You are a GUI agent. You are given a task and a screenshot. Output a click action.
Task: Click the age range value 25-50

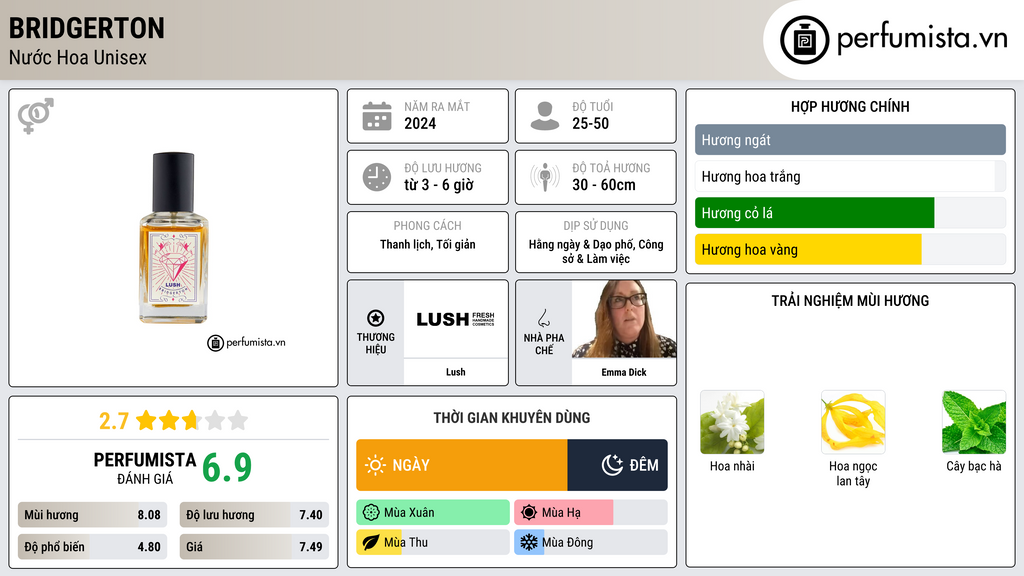point(590,123)
